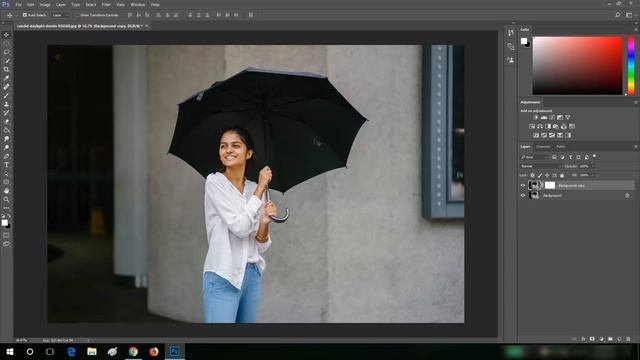Switch to the Channels tab

click(543, 147)
